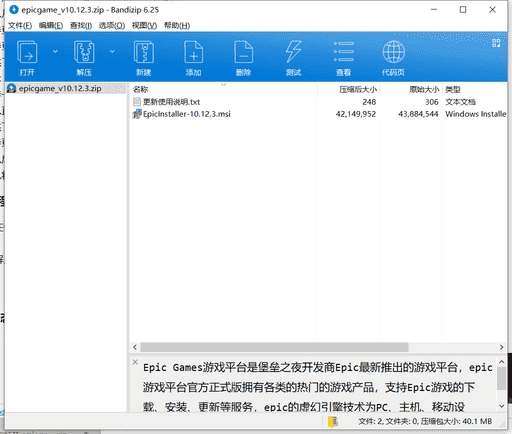The image size is (512, 434).
Task: Click the grid layout icon in toolbar corner
Action: coord(496,43)
